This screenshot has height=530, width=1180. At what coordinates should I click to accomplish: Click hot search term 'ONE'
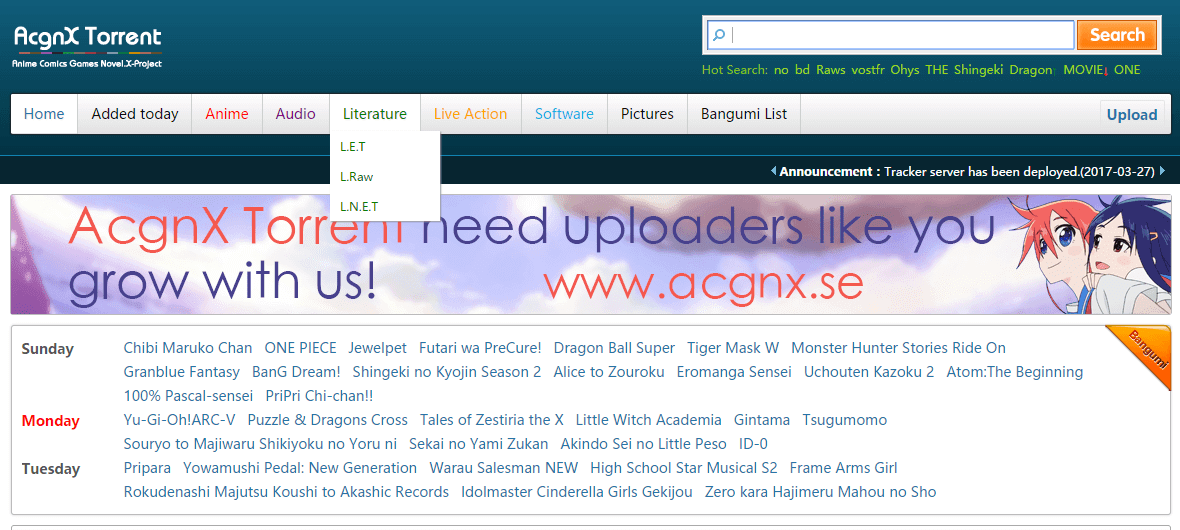pyautogui.click(x=1127, y=70)
